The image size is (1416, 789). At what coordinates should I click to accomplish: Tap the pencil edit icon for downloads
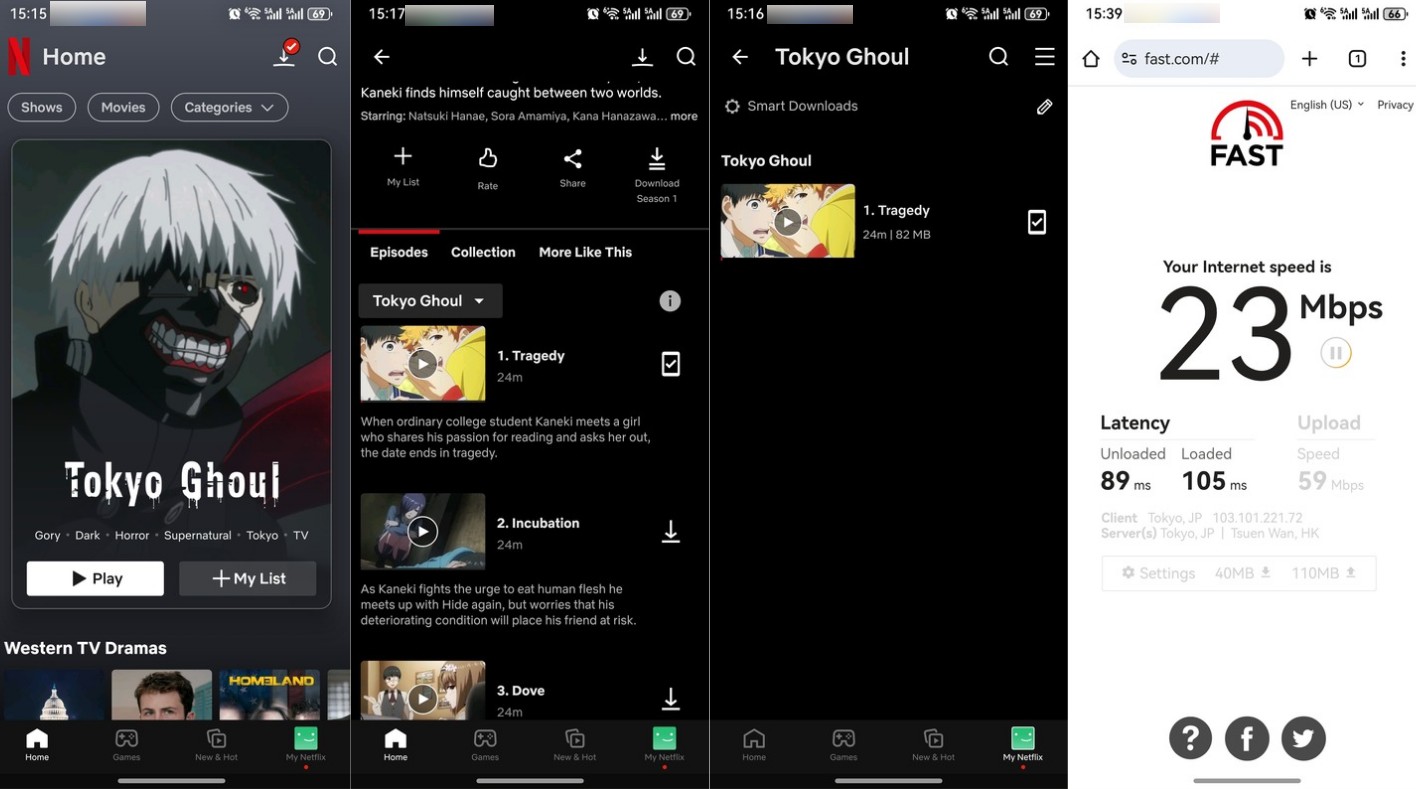coord(1044,106)
